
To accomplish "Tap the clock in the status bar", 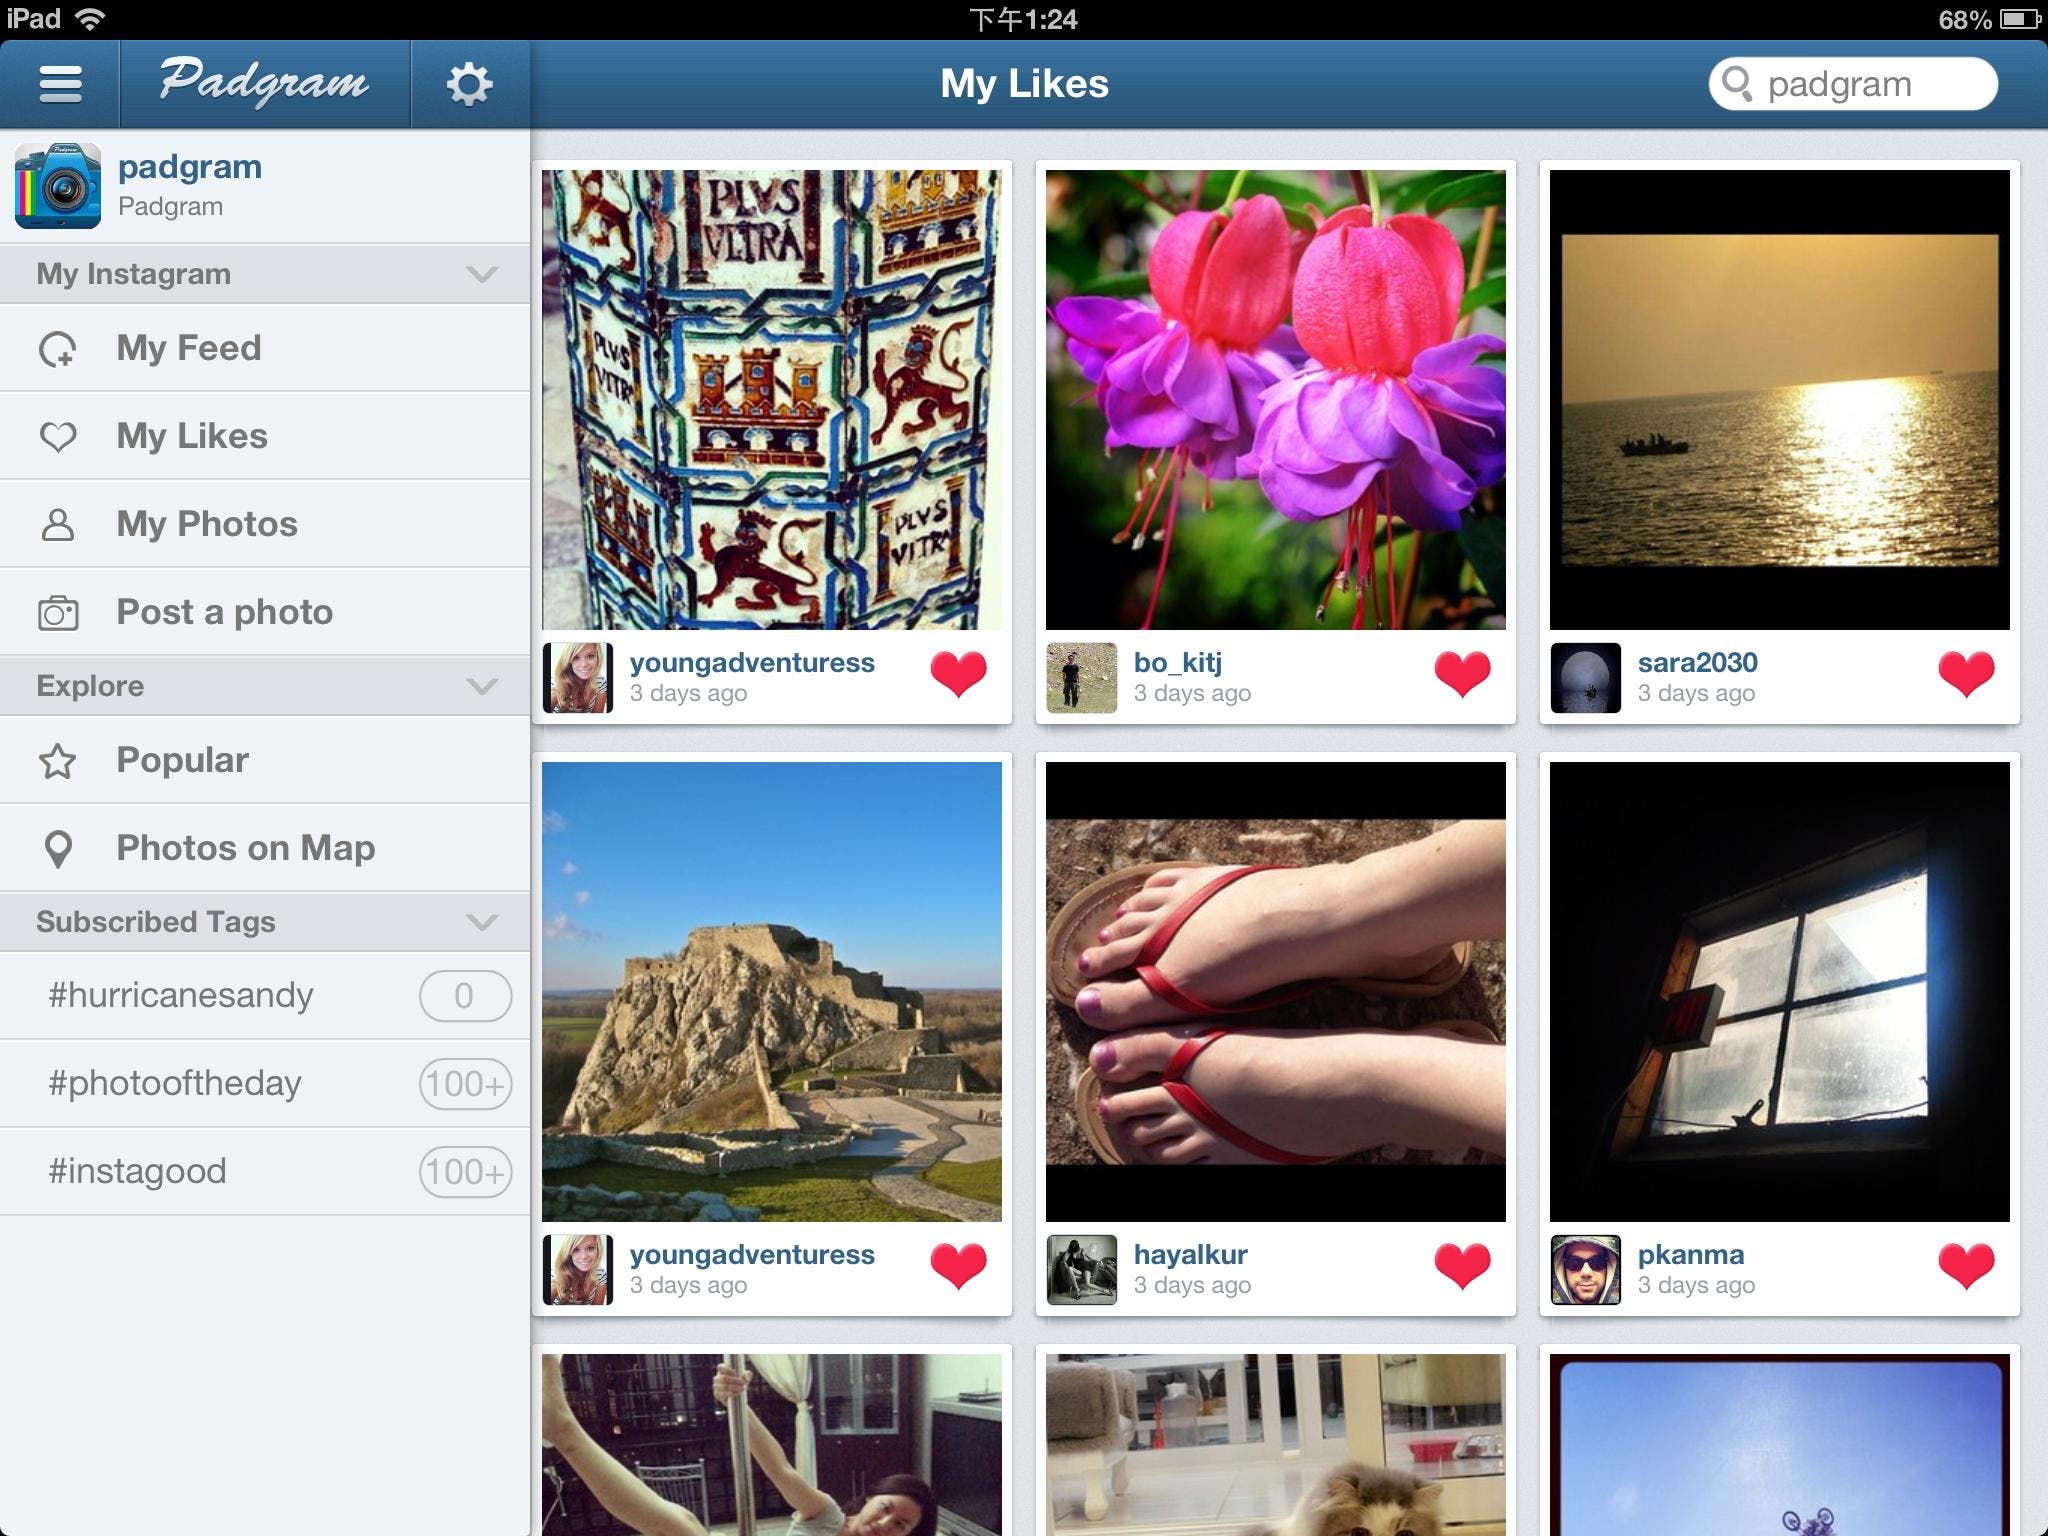I will pyautogui.click(x=1024, y=19).
